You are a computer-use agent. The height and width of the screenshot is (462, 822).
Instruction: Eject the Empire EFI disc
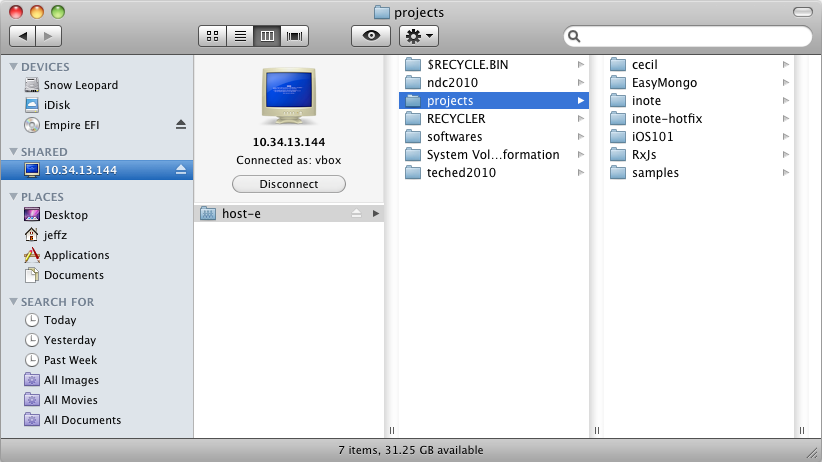181,125
